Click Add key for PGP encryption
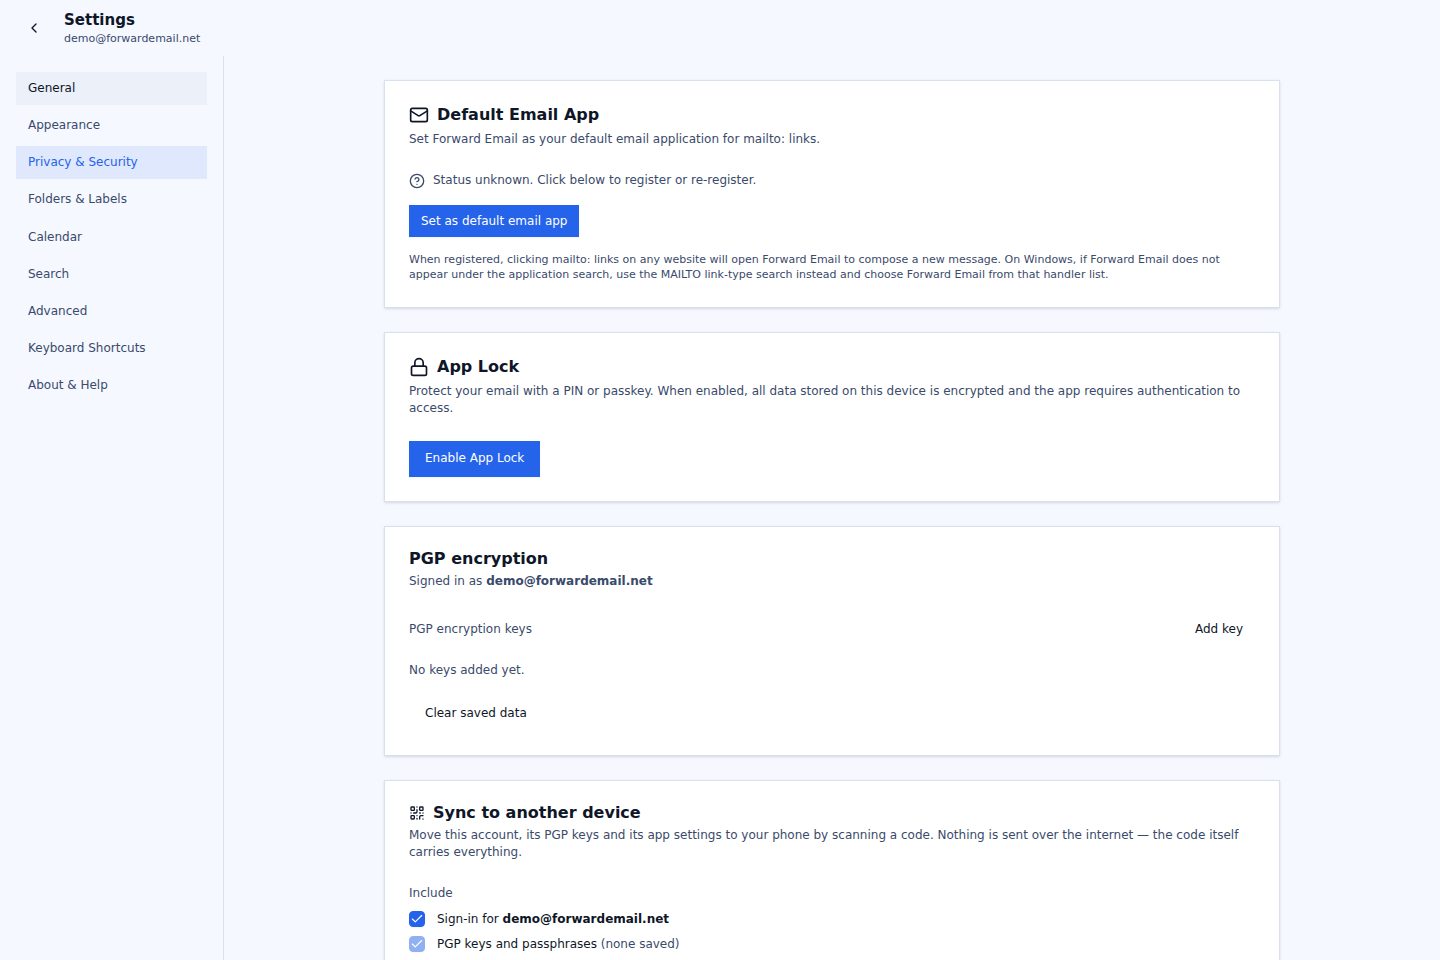Viewport: 1440px width, 960px height. (1219, 629)
